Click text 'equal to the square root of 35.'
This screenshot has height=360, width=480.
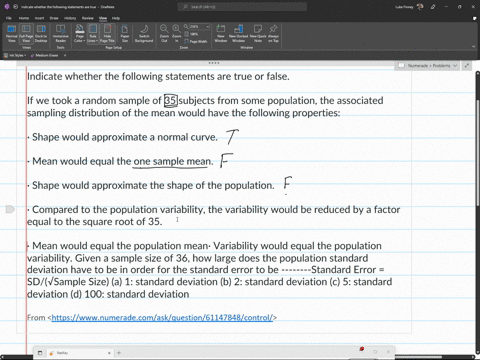[x=94, y=222]
